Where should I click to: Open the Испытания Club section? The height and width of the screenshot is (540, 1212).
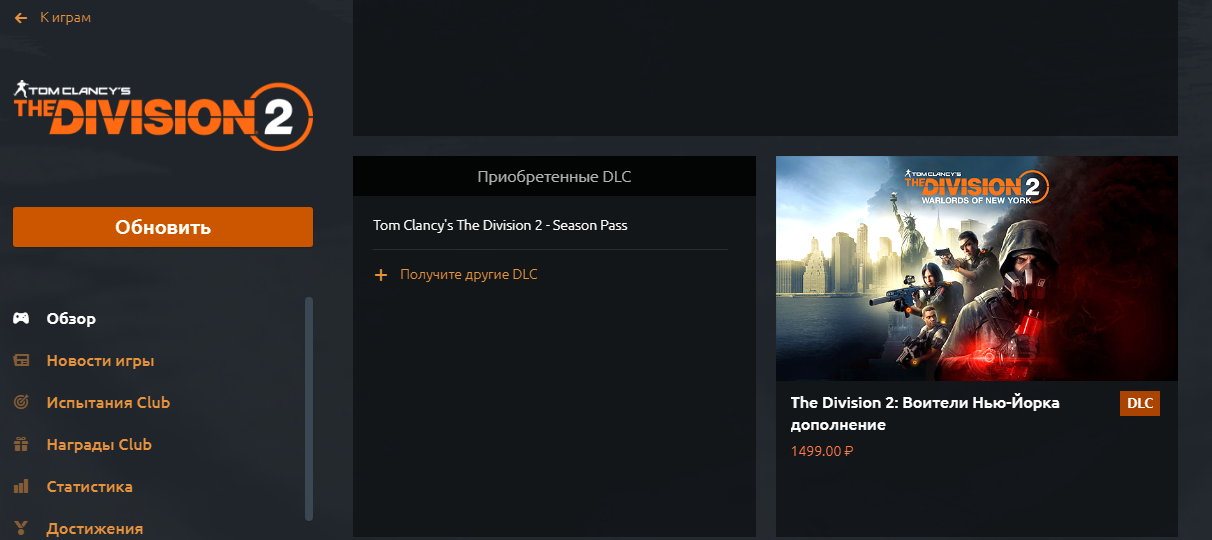[108, 403]
